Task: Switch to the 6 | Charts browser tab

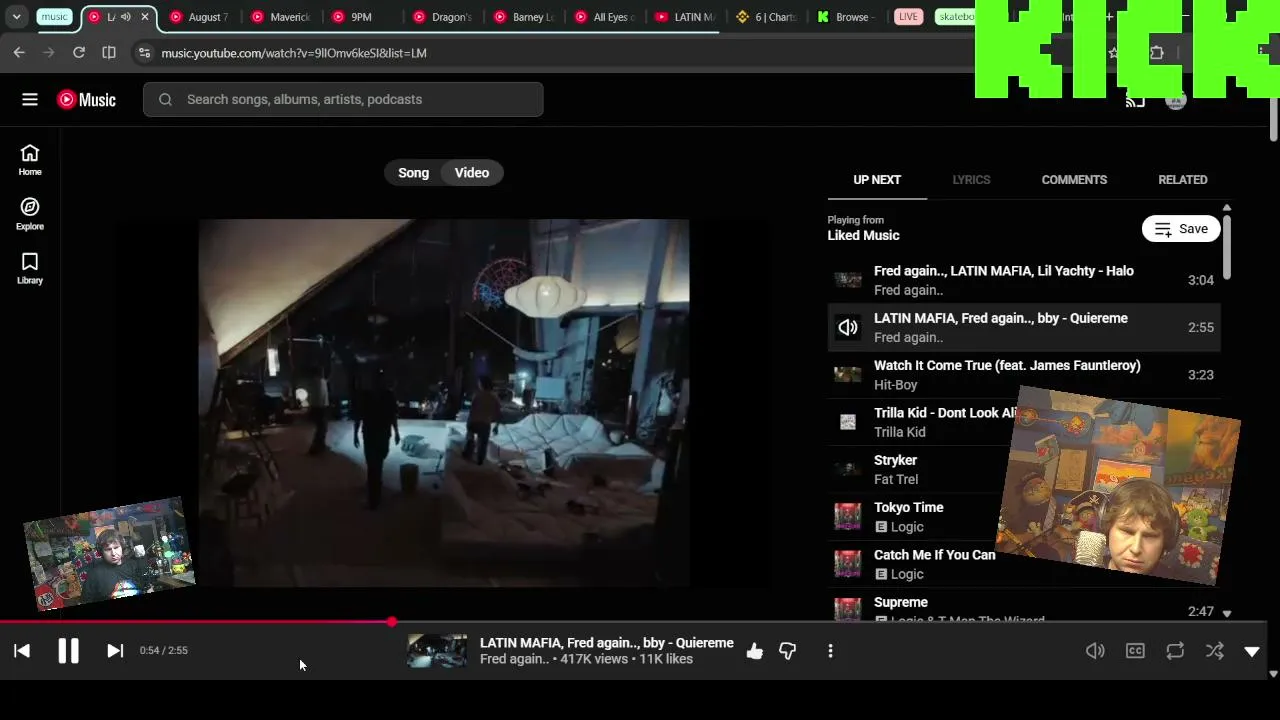Action: click(x=767, y=17)
